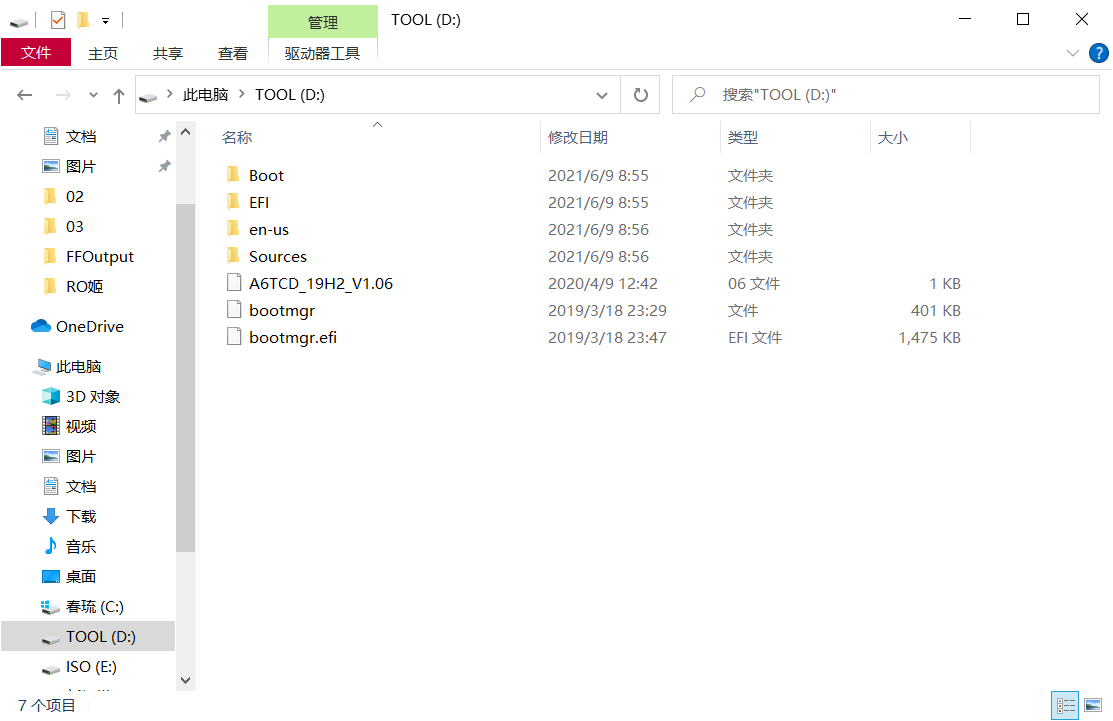The image size is (1113, 721).
Task: Go up one folder level arrow
Action: pyautogui.click(x=119, y=96)
